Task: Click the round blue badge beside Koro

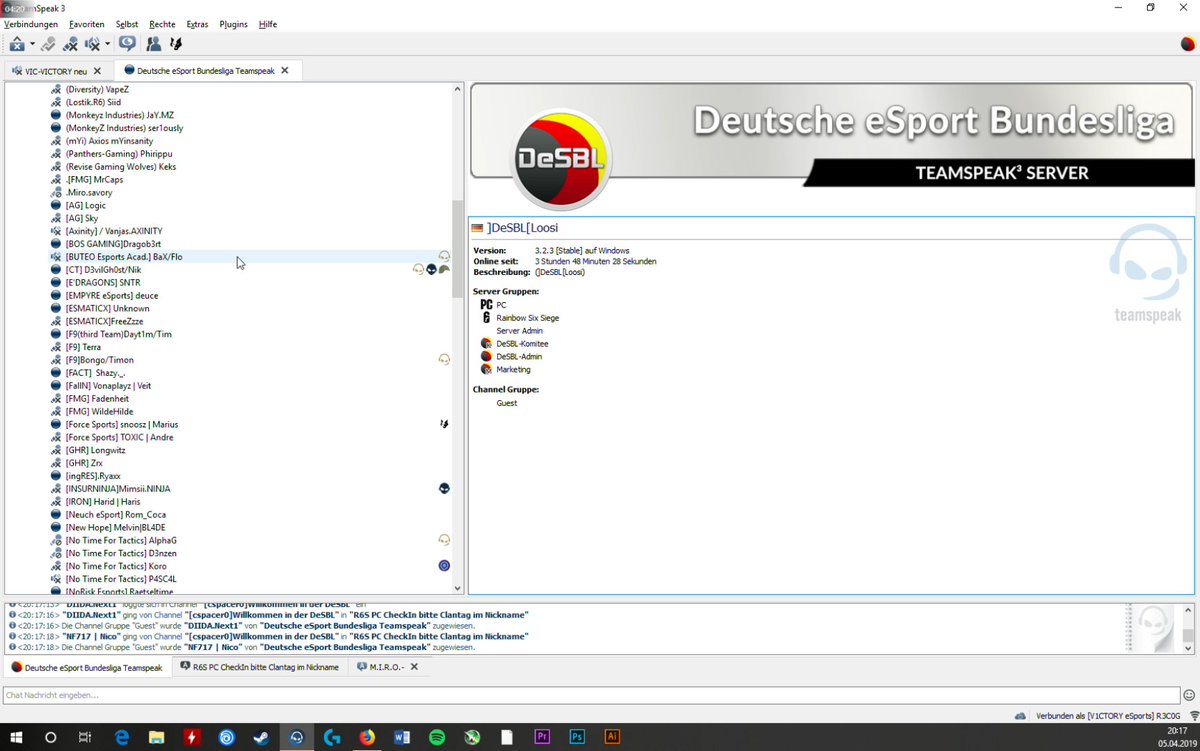Action: [x=444, y=566]
